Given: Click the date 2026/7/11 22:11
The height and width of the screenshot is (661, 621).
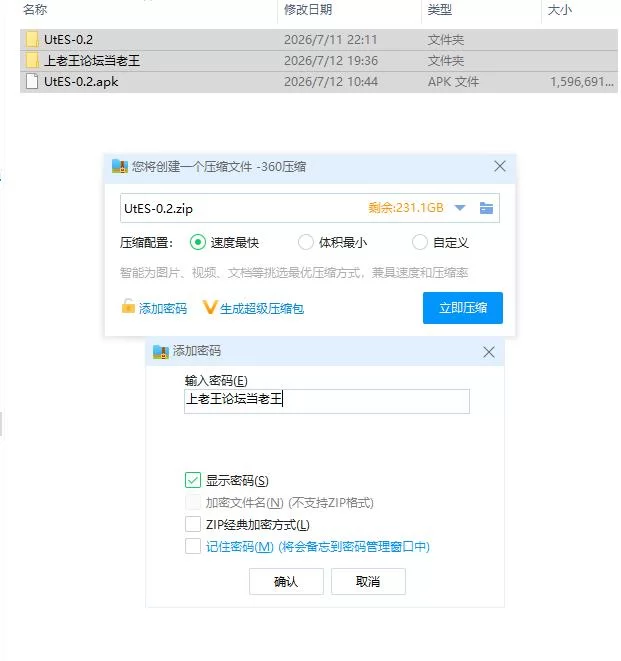Looking at the screenshot, I should (331, 40).
